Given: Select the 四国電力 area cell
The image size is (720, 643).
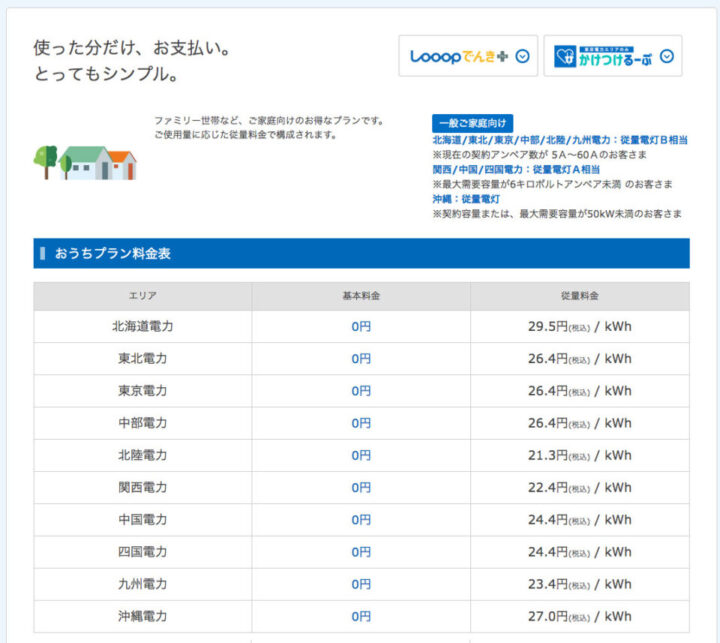Looking at the screenshot, I should [x=142, y=552].
